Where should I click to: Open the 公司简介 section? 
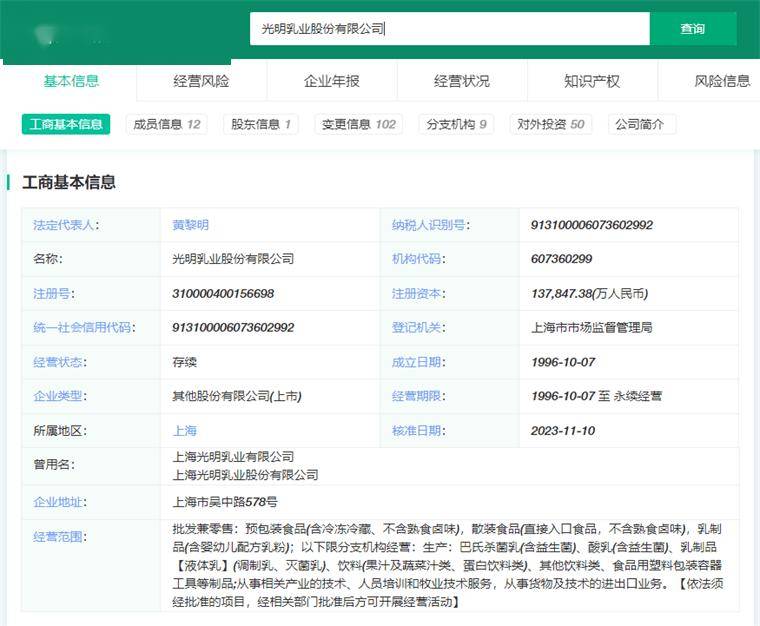(x=642, y=124)
